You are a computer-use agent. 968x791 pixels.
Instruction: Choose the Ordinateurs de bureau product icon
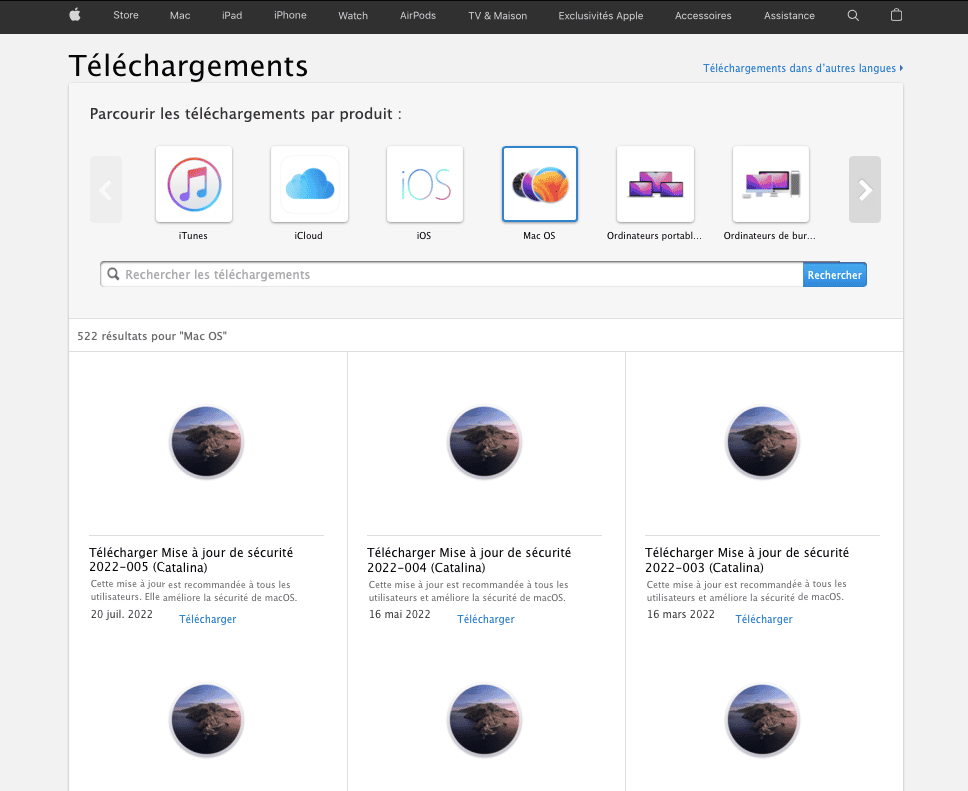[770, 184]
